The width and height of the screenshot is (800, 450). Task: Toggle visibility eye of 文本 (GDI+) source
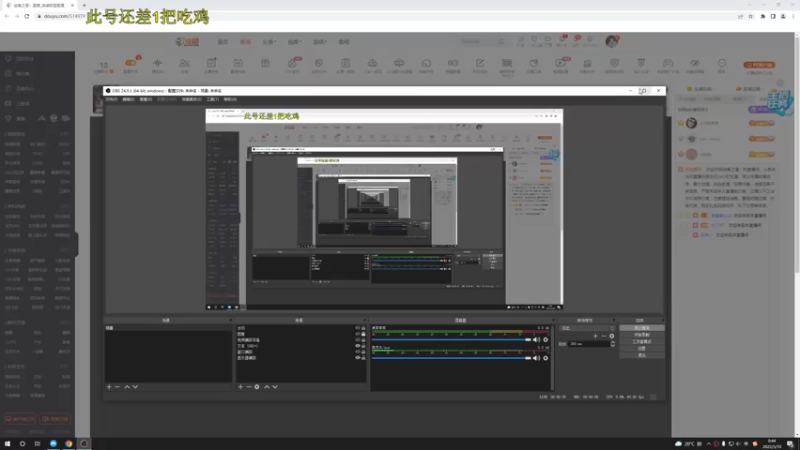(x=358, y=346)
